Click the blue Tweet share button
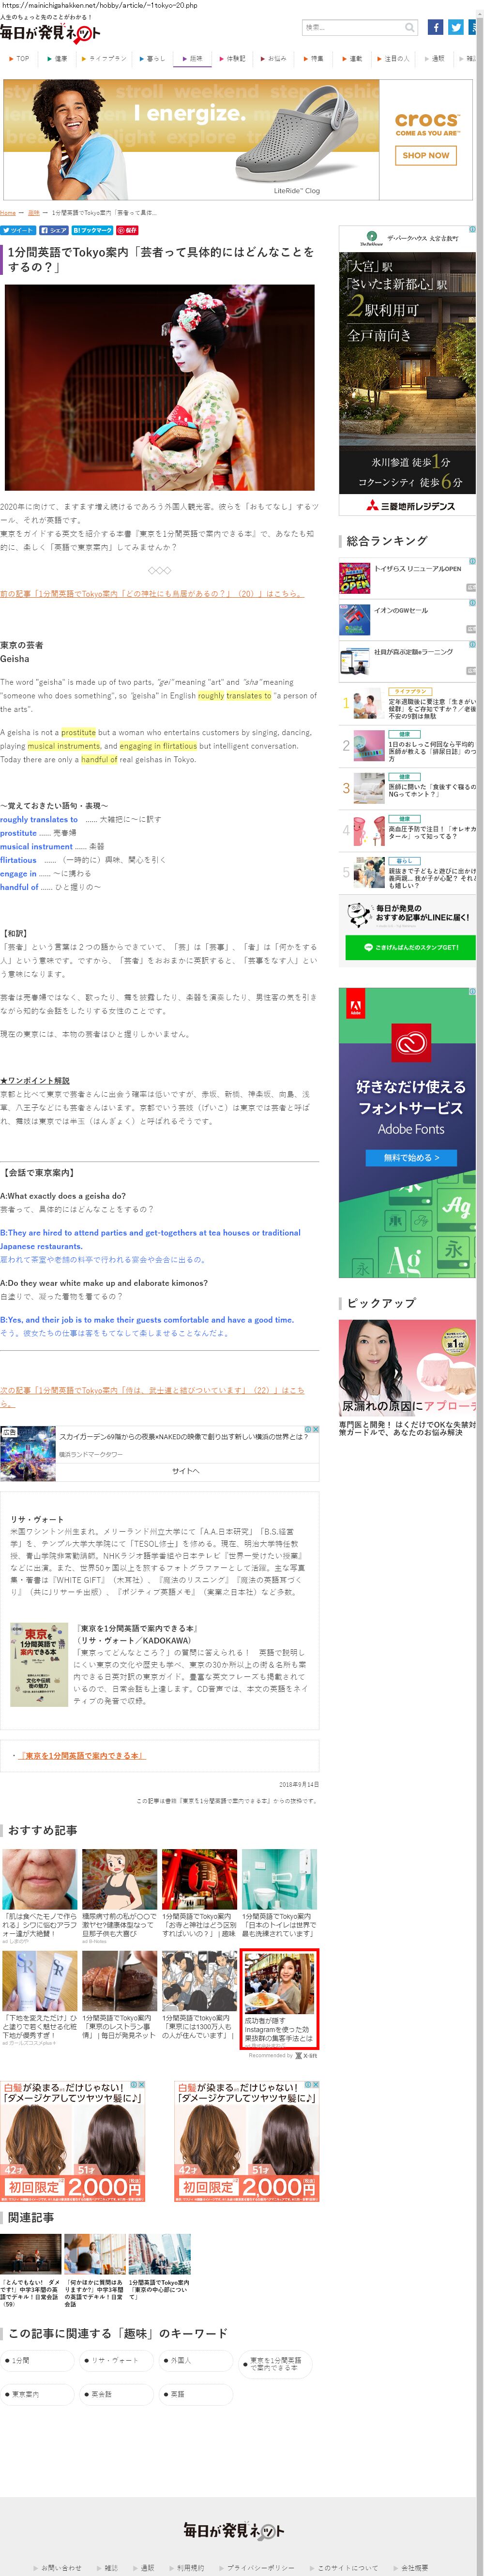Viewport: 484px width, 2576px height. [x=18, y=230]
